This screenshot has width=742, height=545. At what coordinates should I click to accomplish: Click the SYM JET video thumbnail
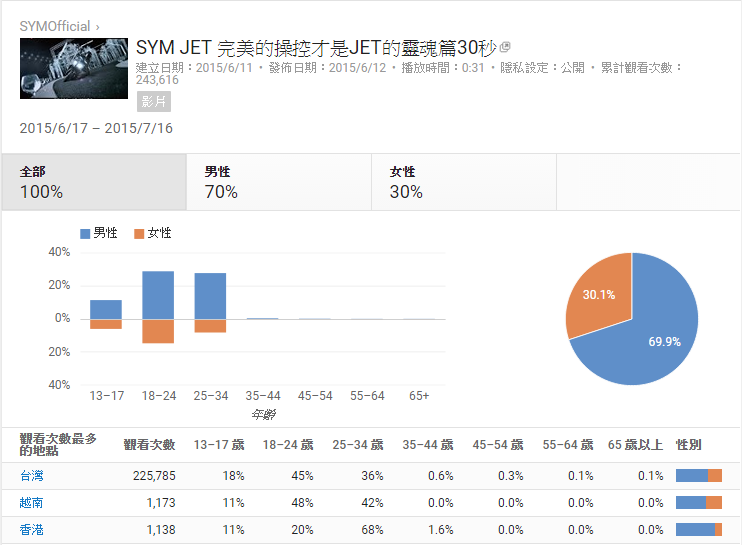click(x=74, y=69)
